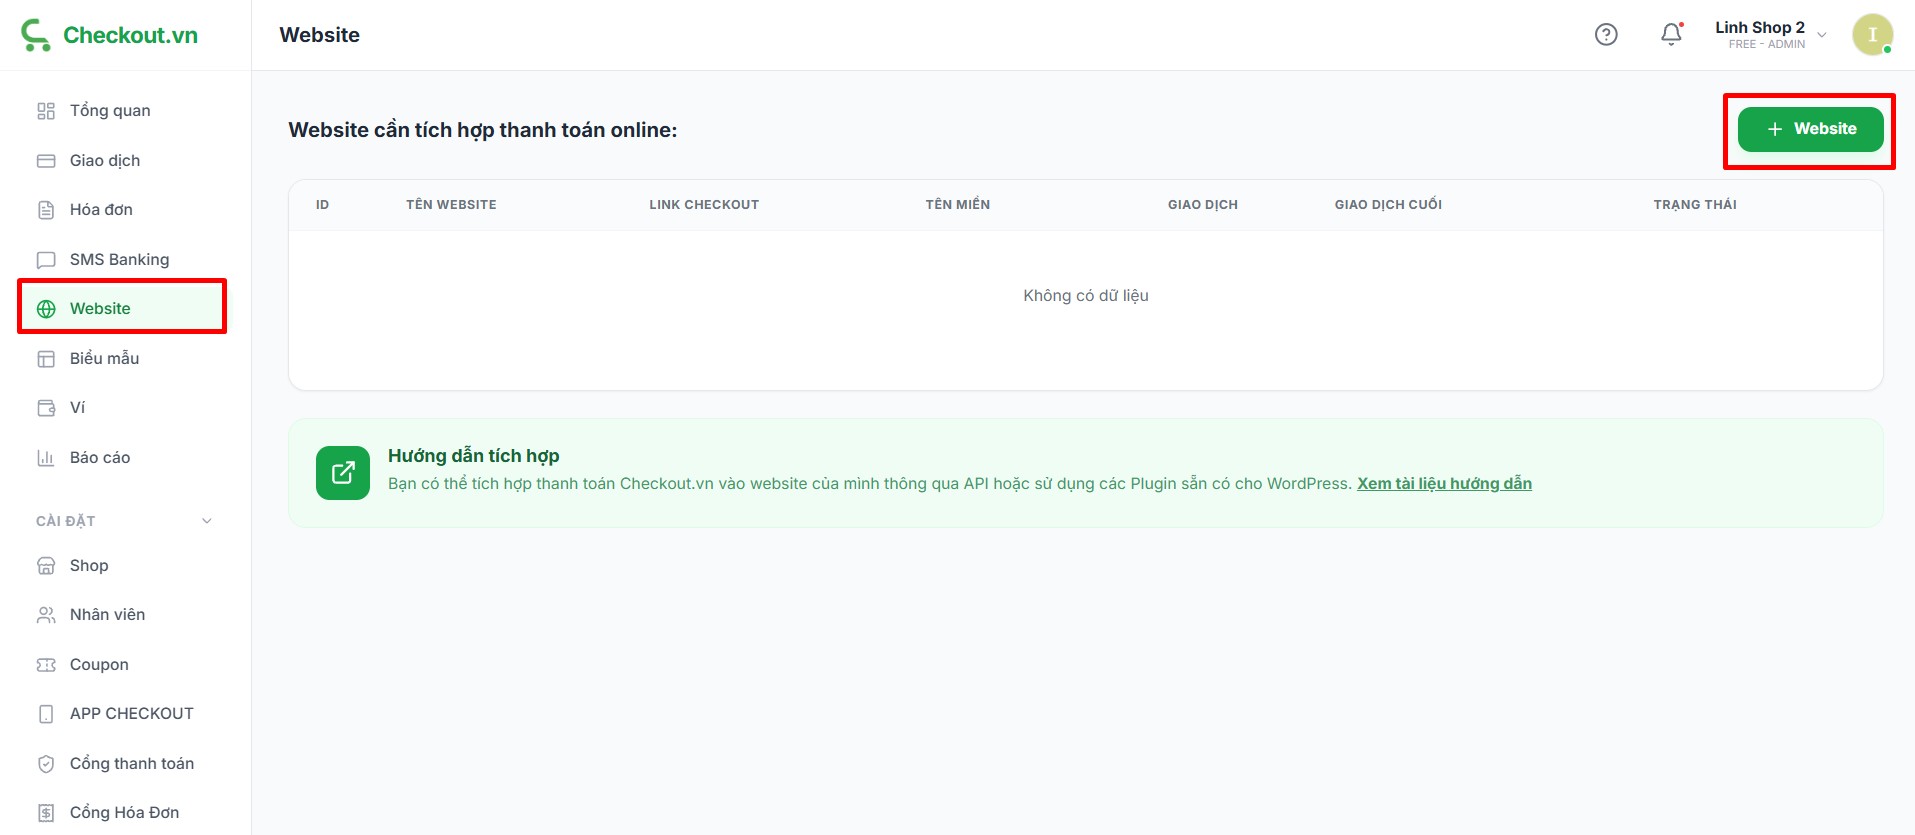Image resolution: width=1915 pixels, height=835 pixels.
Task: Click the Tổng quan dashboard icon
Action: tap(46, 111)
